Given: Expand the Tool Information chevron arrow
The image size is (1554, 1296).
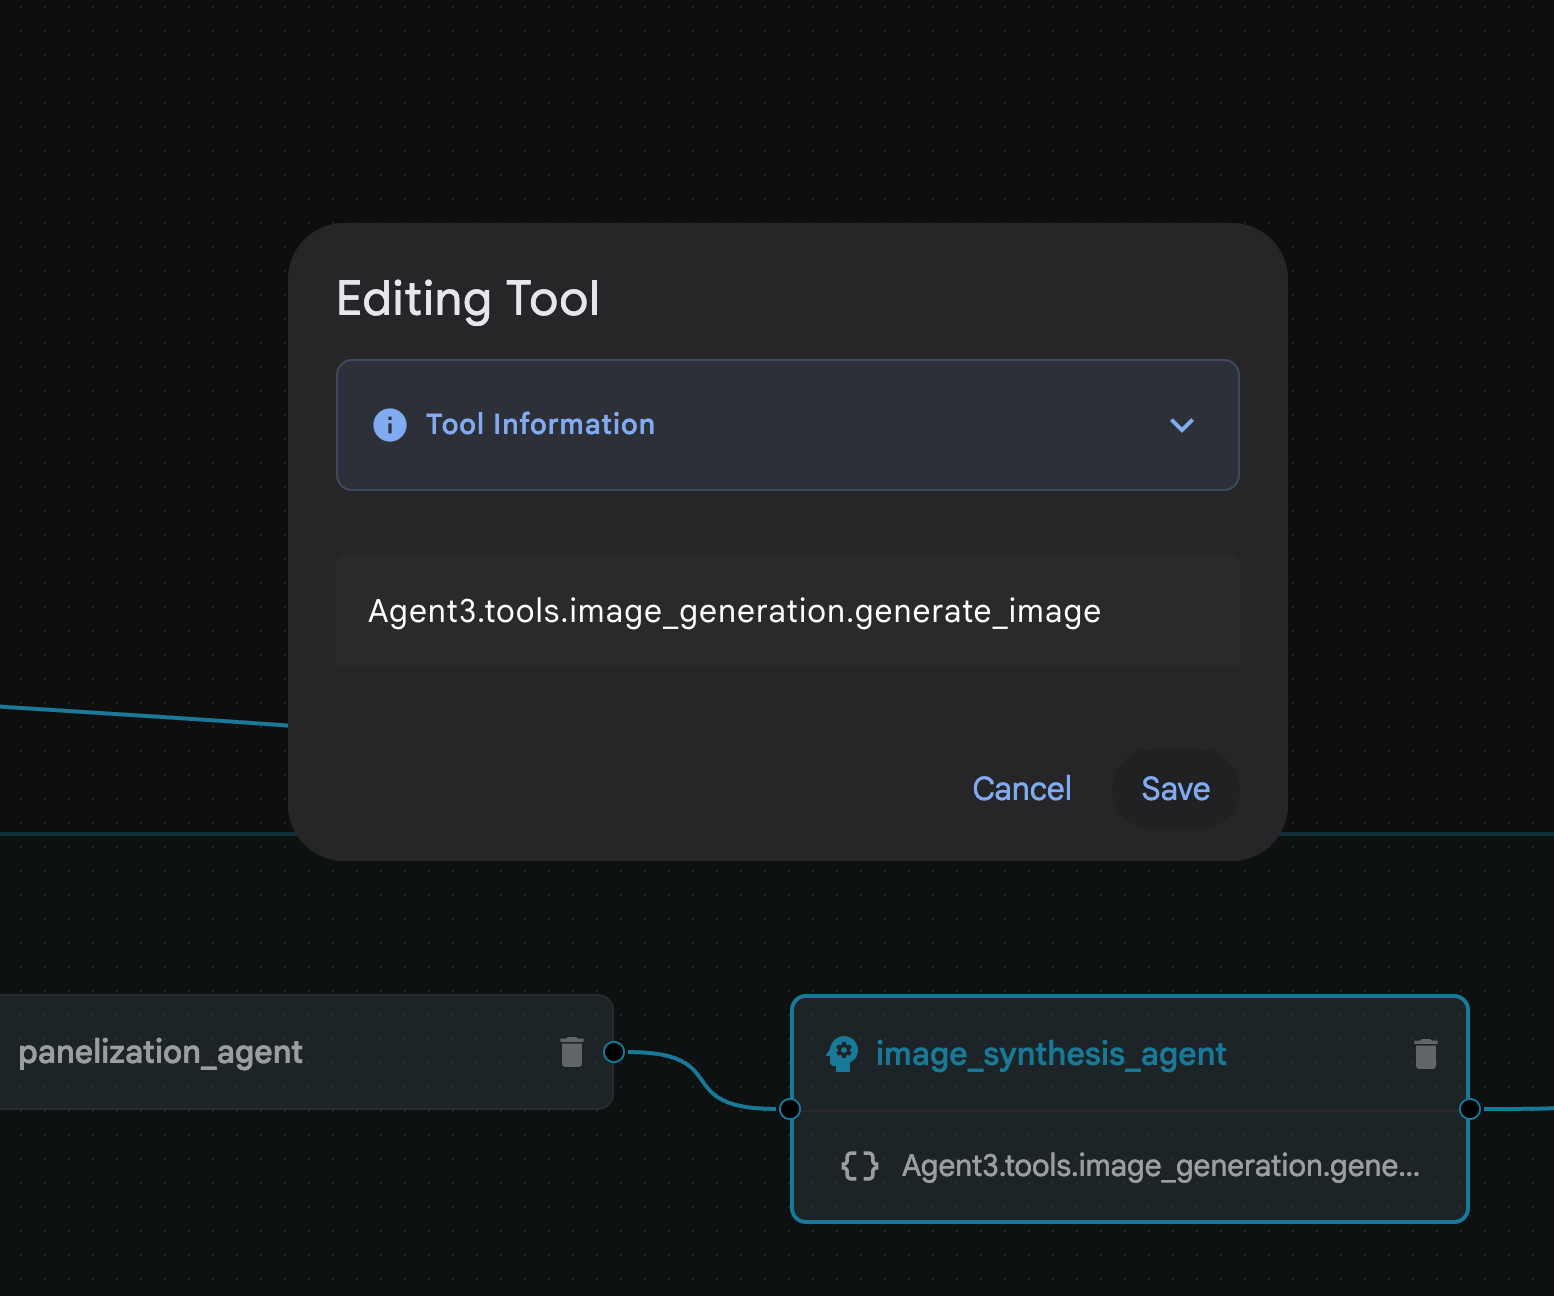Looking at the screenshot, I should tap(1181, 425).
